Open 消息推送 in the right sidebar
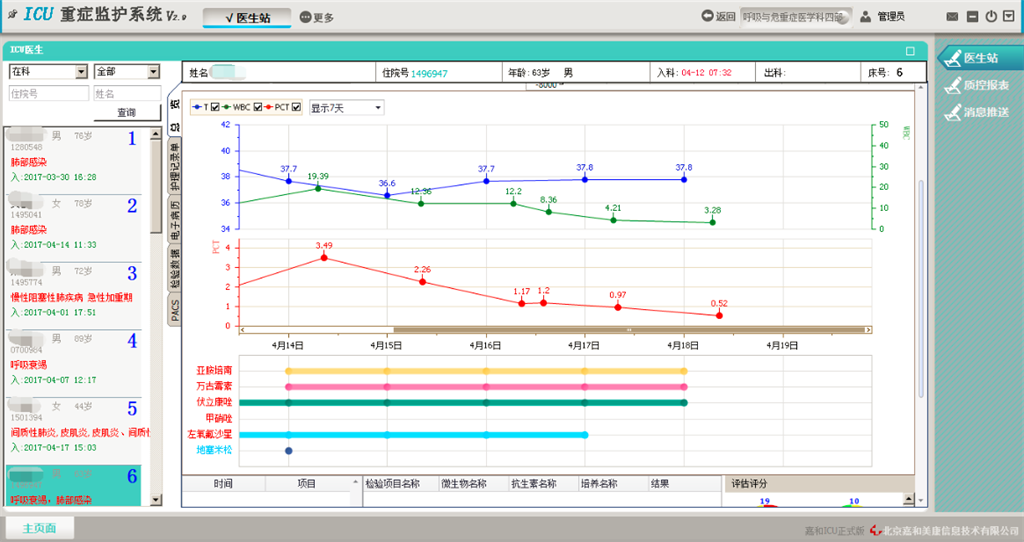Image resolution: width=1024 pixels, height=542 pixels. click(x=977, y=112)
